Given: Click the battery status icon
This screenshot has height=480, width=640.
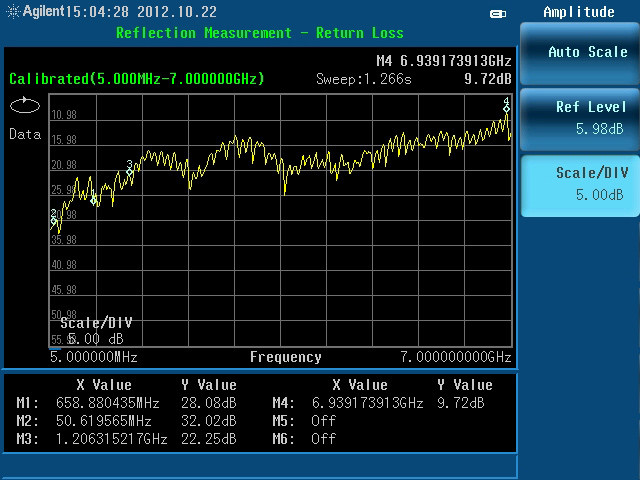Looking at the screenshot, I should pos(498,13).
